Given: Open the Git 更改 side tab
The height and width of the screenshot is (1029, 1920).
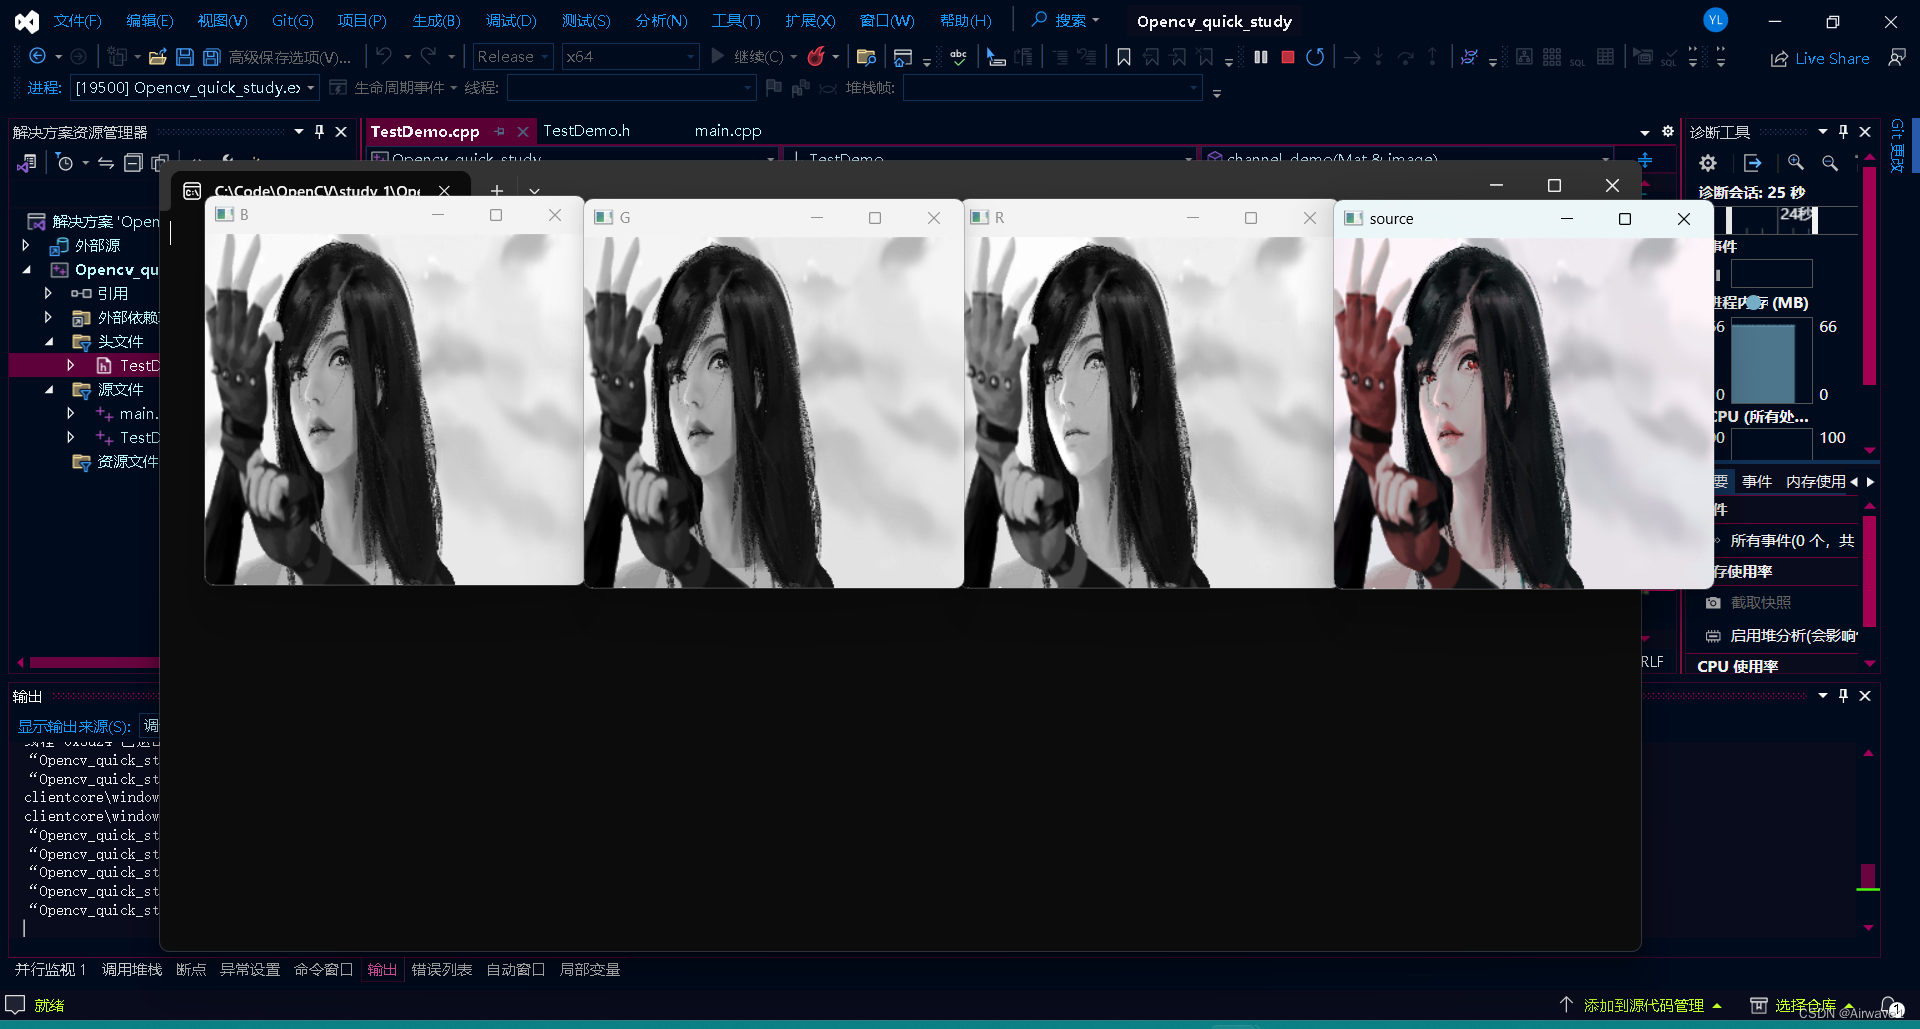Looking at the screenshot, I should pyautogui.click(x=1897, y=145).
